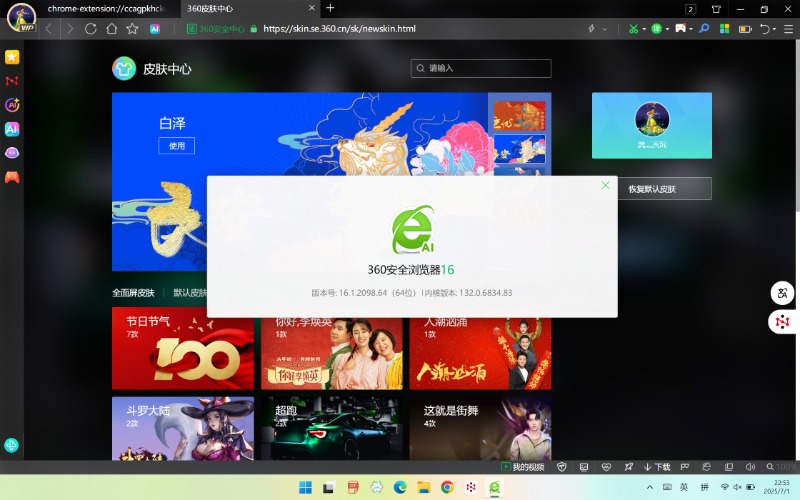Click the lightning speed mode icon
Screen dimensions: 800x500
[x=591, y=29]
